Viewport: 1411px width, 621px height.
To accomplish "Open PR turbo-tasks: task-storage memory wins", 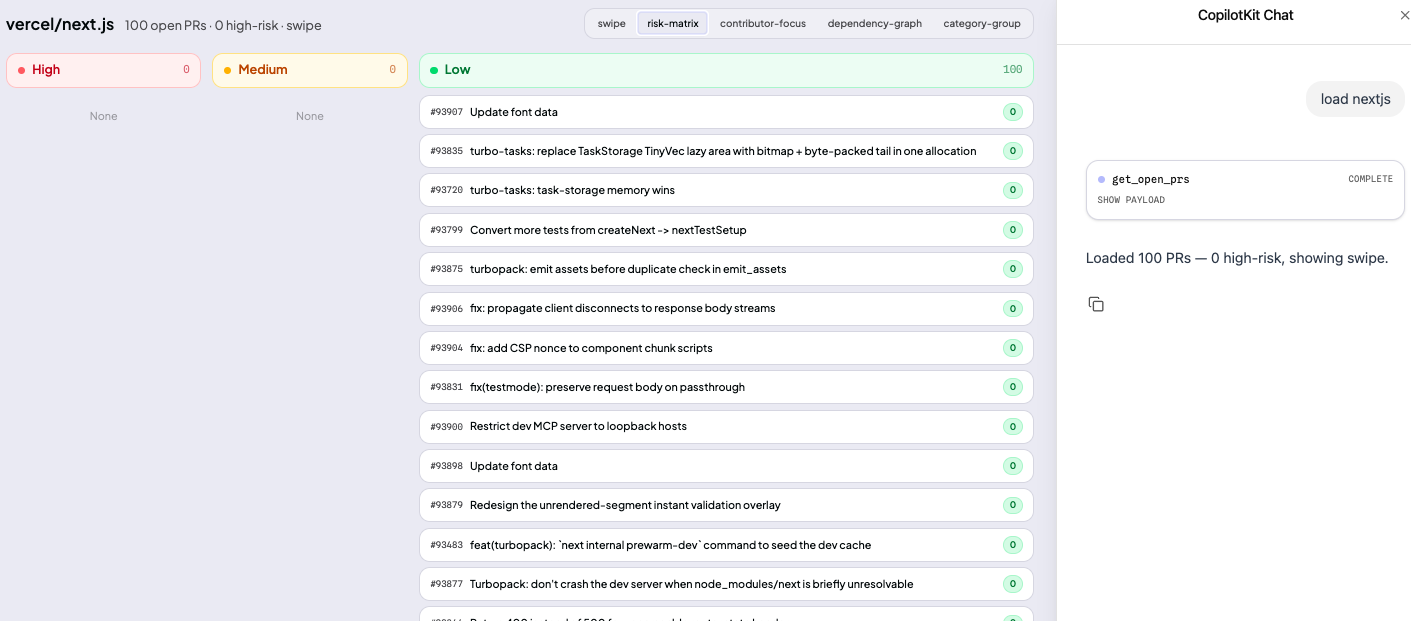I will tap(726, 190).
